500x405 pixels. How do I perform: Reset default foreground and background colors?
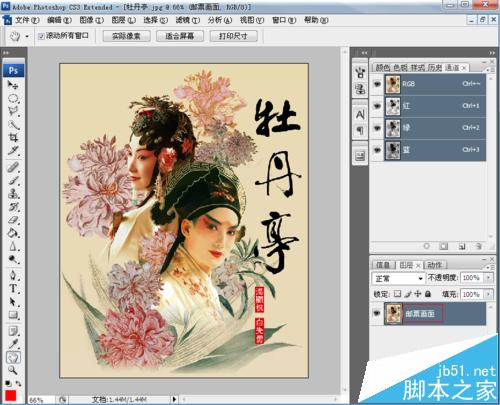click(8, 383)
